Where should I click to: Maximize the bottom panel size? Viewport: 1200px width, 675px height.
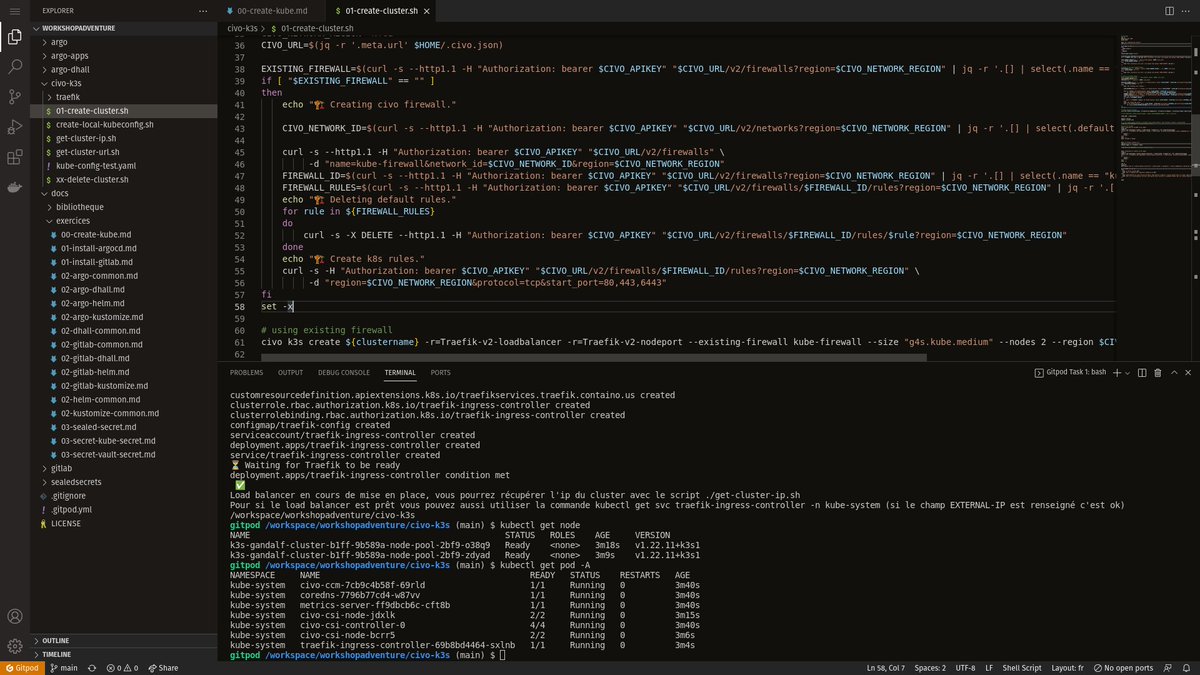pos(1174,372)
